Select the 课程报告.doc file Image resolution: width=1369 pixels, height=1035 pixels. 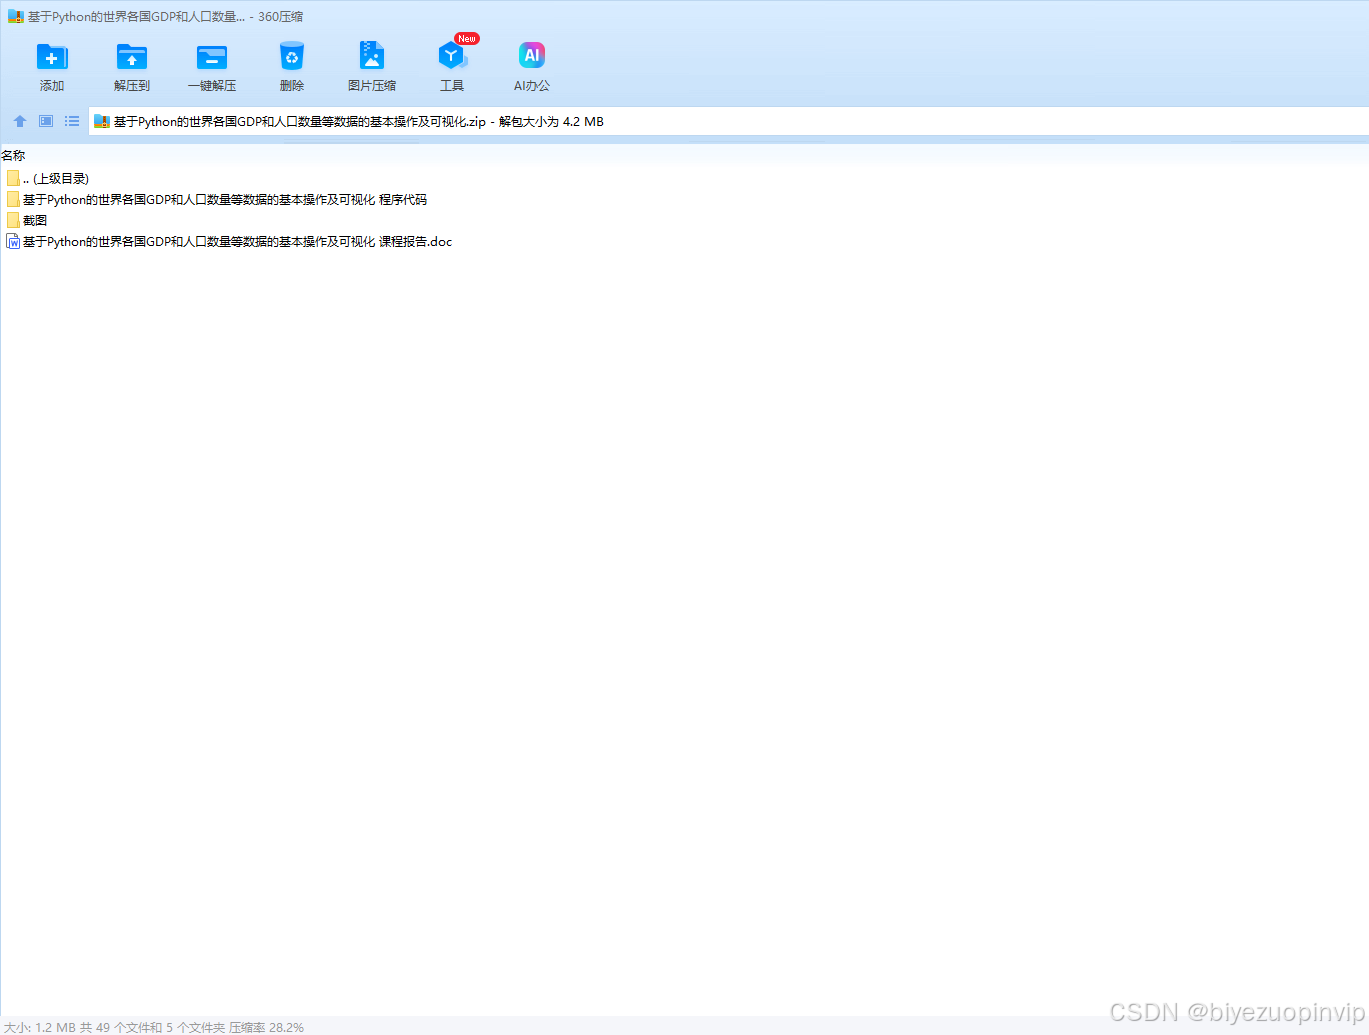click(x=229, y=241)
